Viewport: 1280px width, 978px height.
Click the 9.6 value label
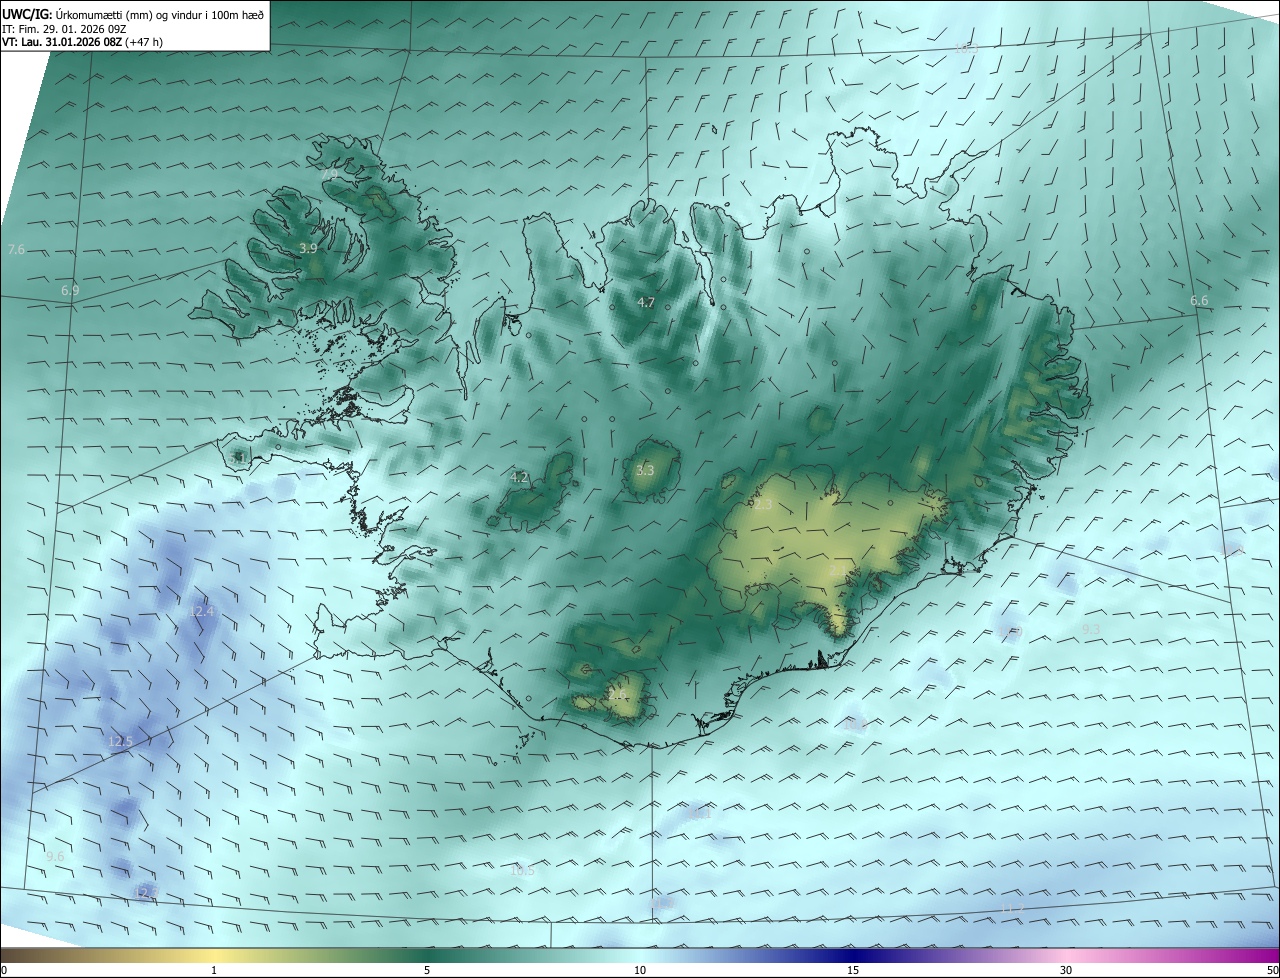(55, 857)
